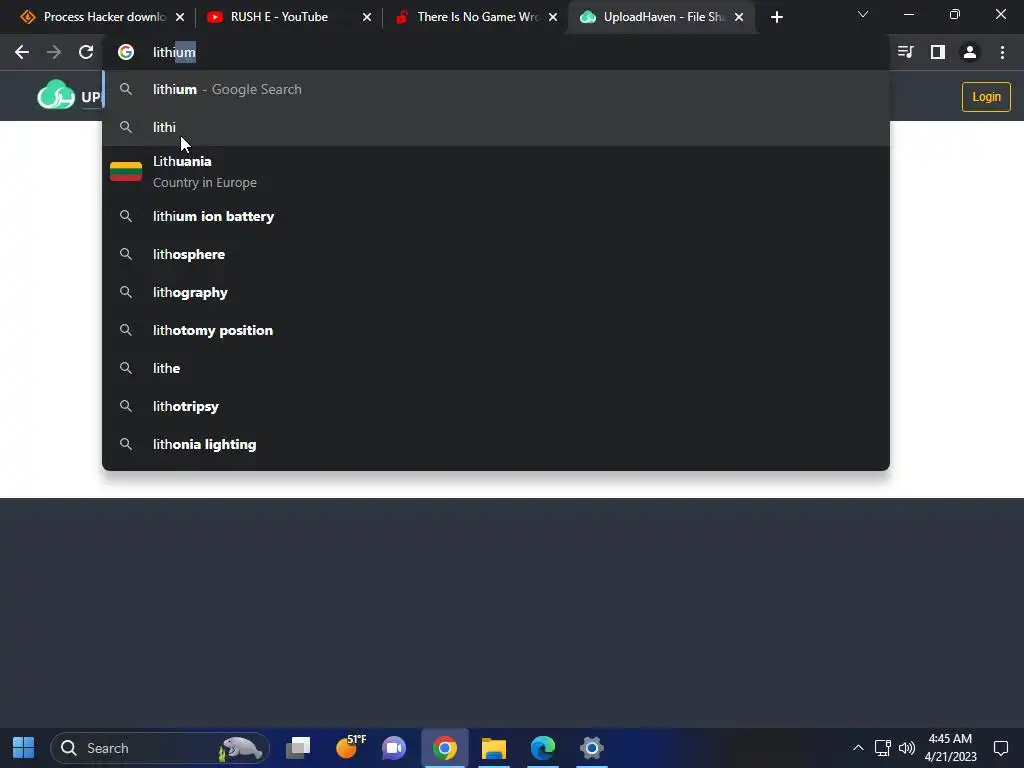Launch Microsoft Edge from the taskbar
1024x768 pixels.
point(543,748)
